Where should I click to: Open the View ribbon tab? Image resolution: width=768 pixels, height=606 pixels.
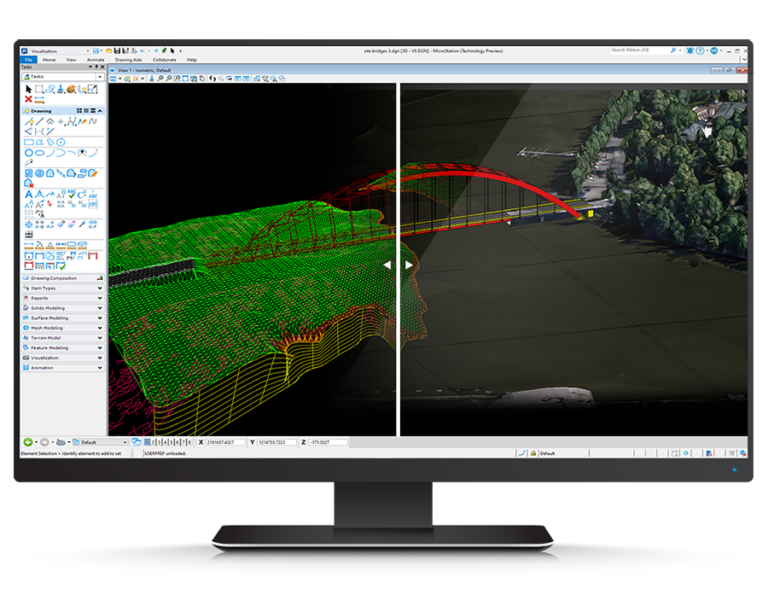71,60
